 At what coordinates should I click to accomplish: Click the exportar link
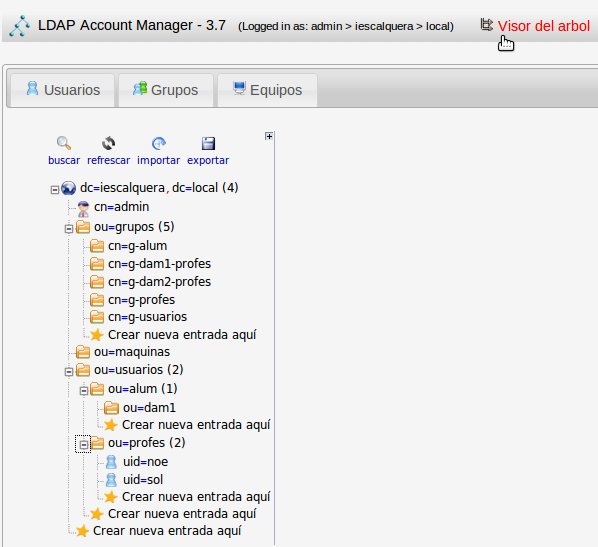(208, 160)
